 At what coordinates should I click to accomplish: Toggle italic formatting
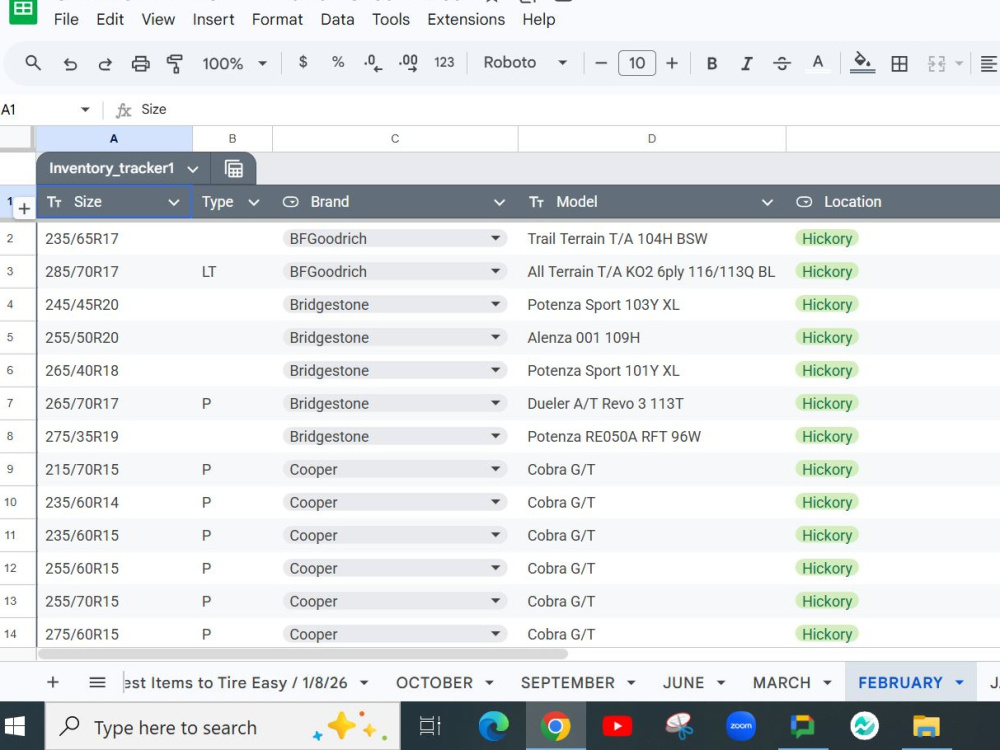coord(746,63)
